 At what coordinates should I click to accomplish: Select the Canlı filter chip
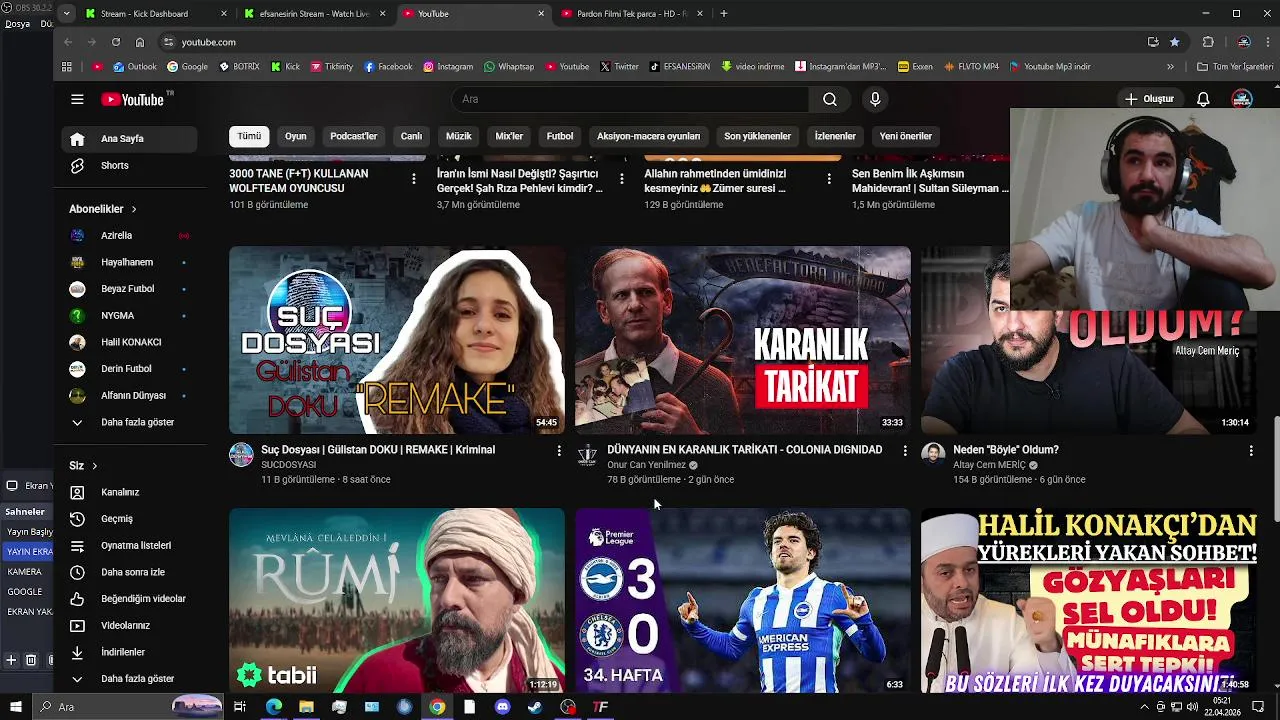(411, 136)
